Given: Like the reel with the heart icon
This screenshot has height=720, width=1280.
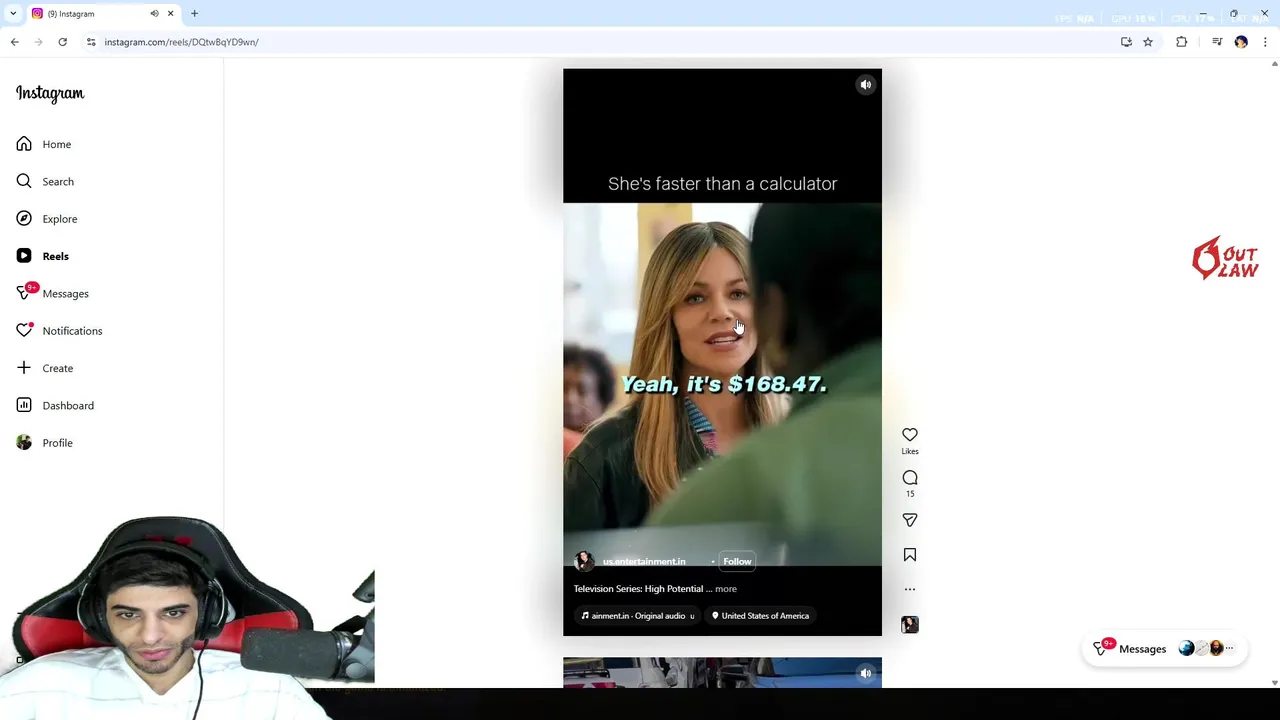Looking at the screenshot, I should click(x=910, y=434).
